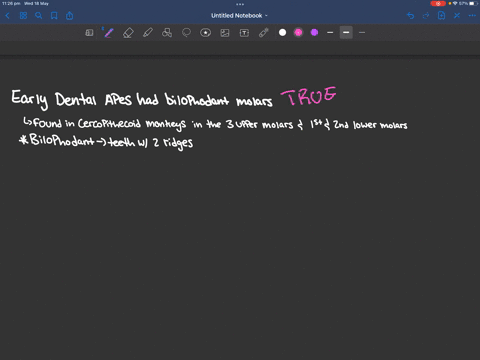Activate the laser pointer tool

[x=264, y=33]
